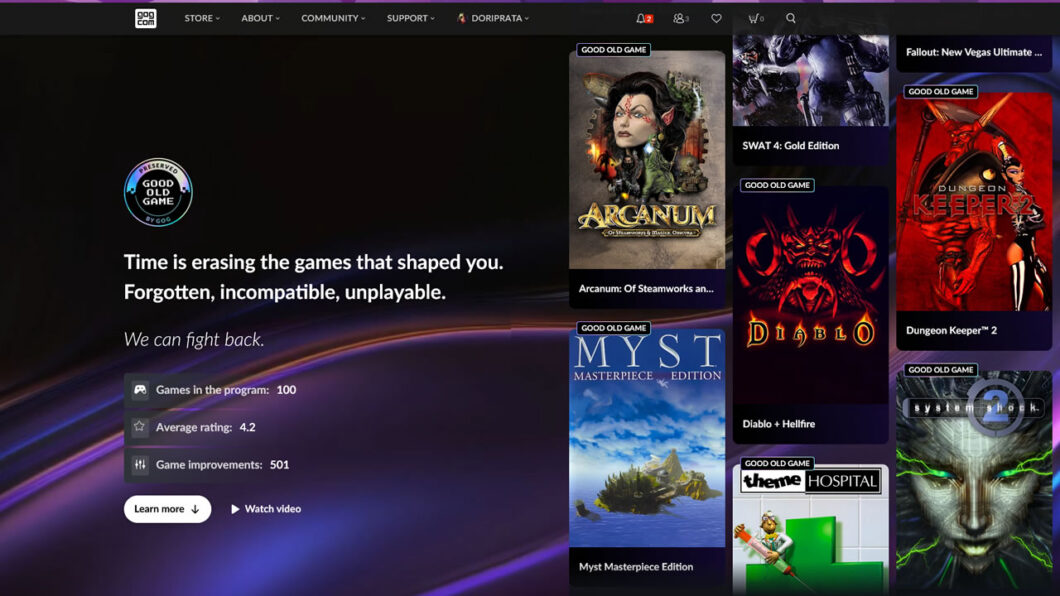Expand the COMMUNITY menu
This screenshot has width=1060, height=596.
coord(333,18)
